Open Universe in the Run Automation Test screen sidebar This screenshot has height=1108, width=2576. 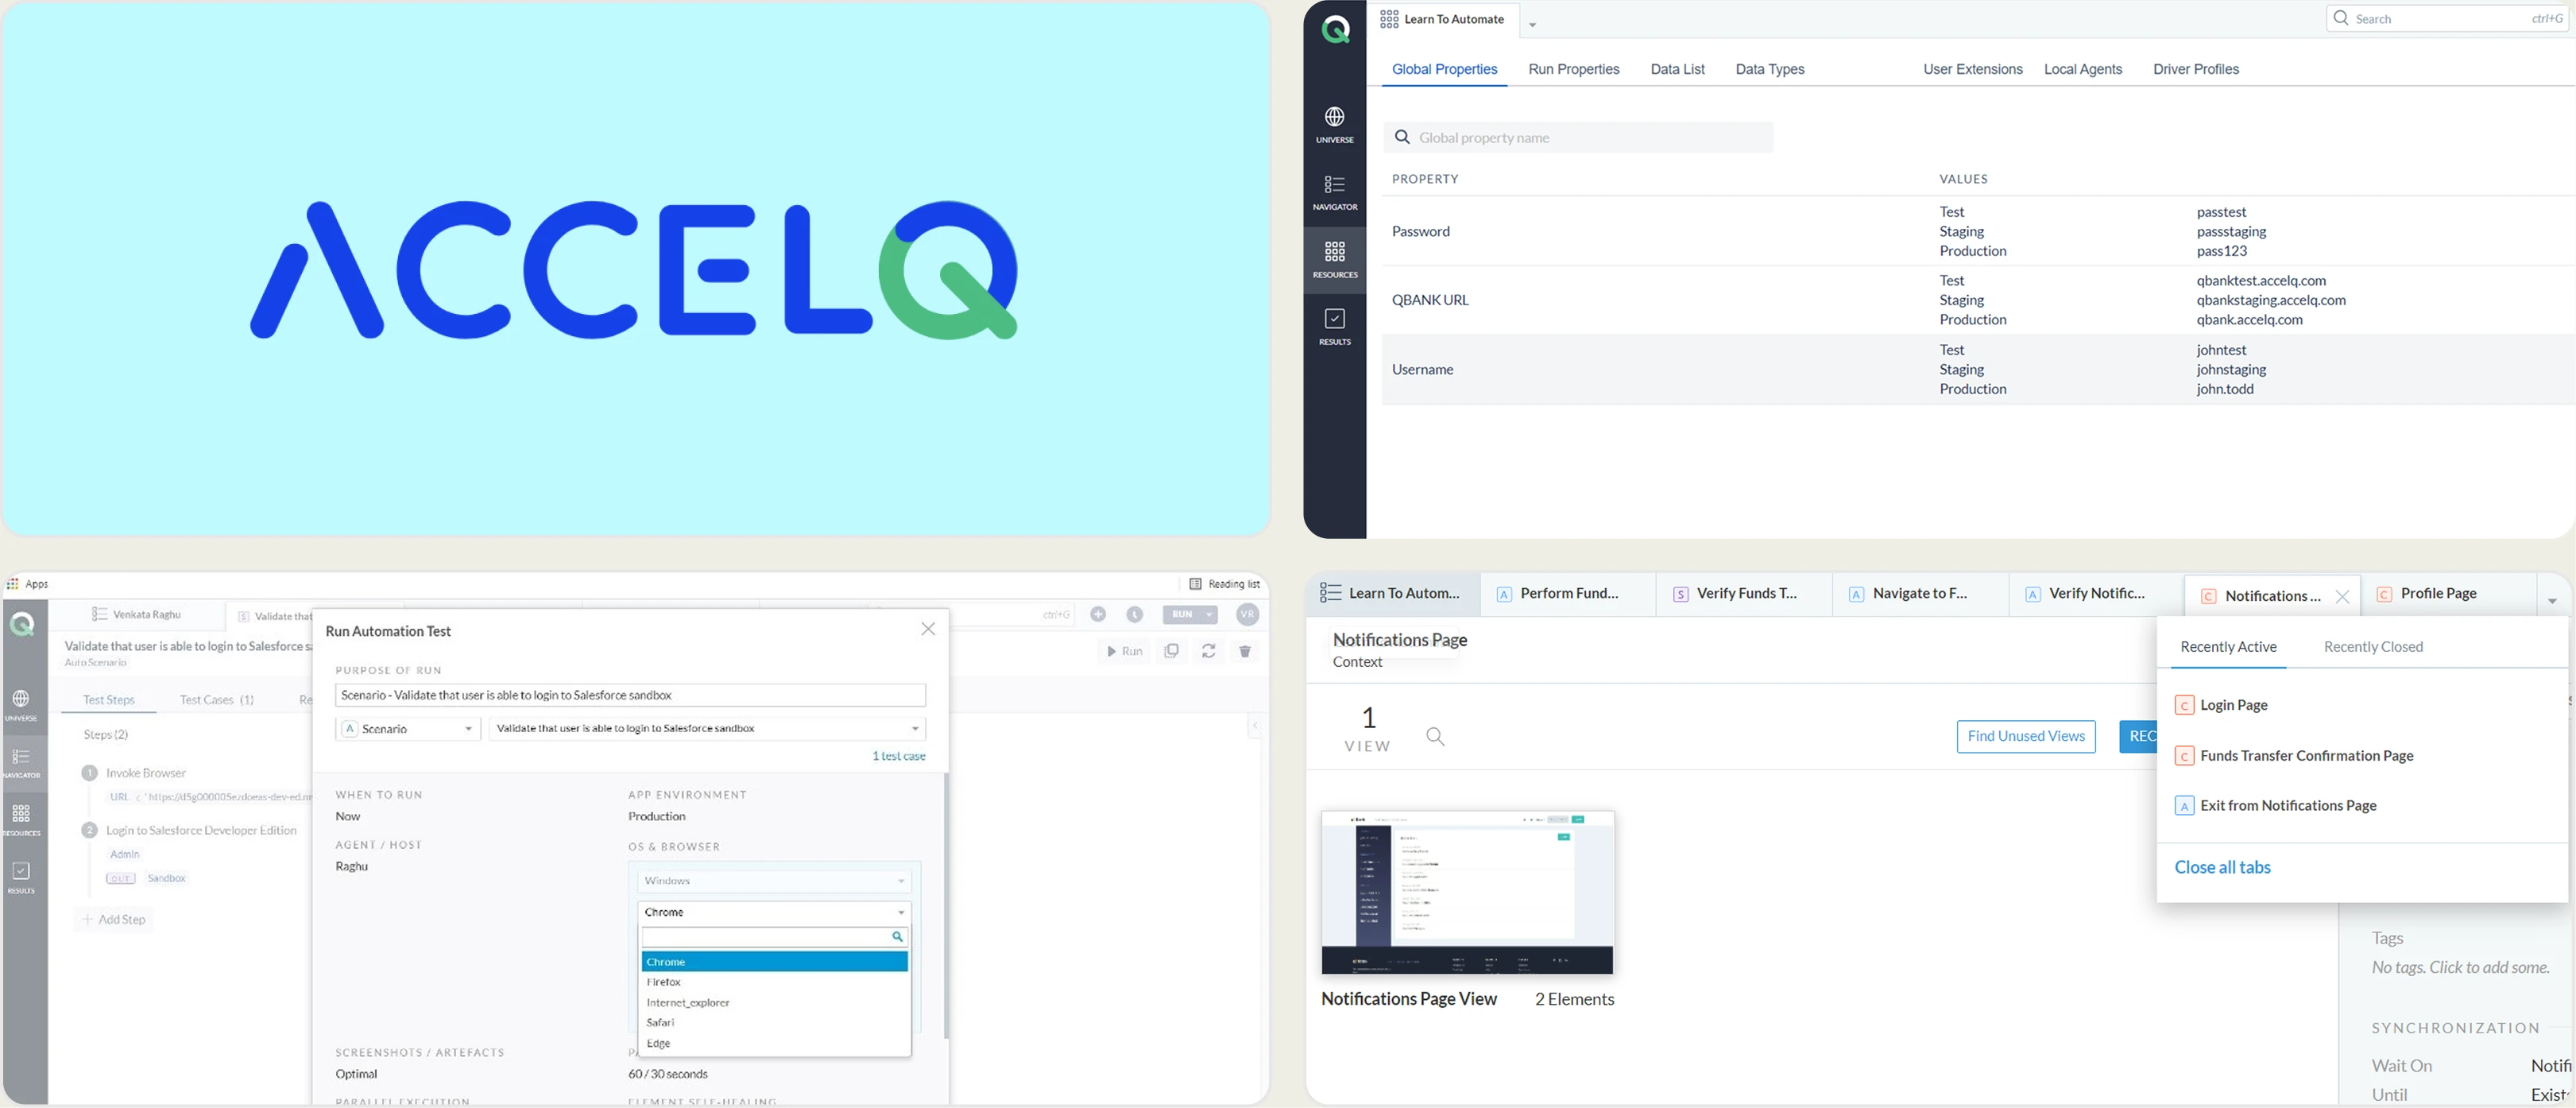21,704
